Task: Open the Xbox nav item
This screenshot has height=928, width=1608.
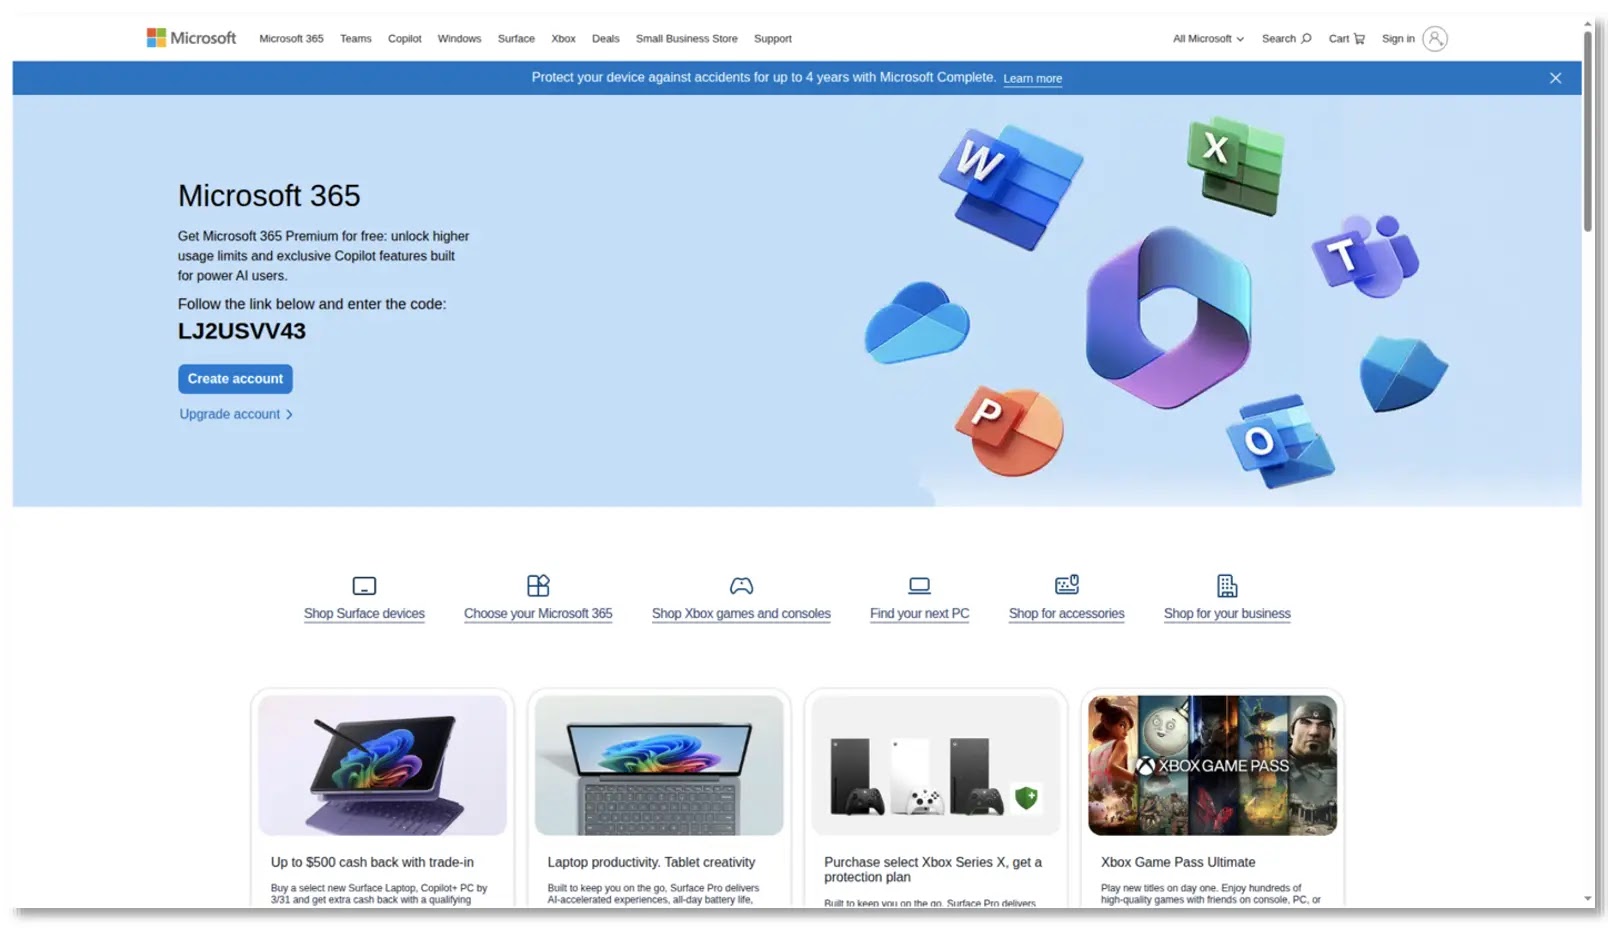Action: click(x=563, y=38)
